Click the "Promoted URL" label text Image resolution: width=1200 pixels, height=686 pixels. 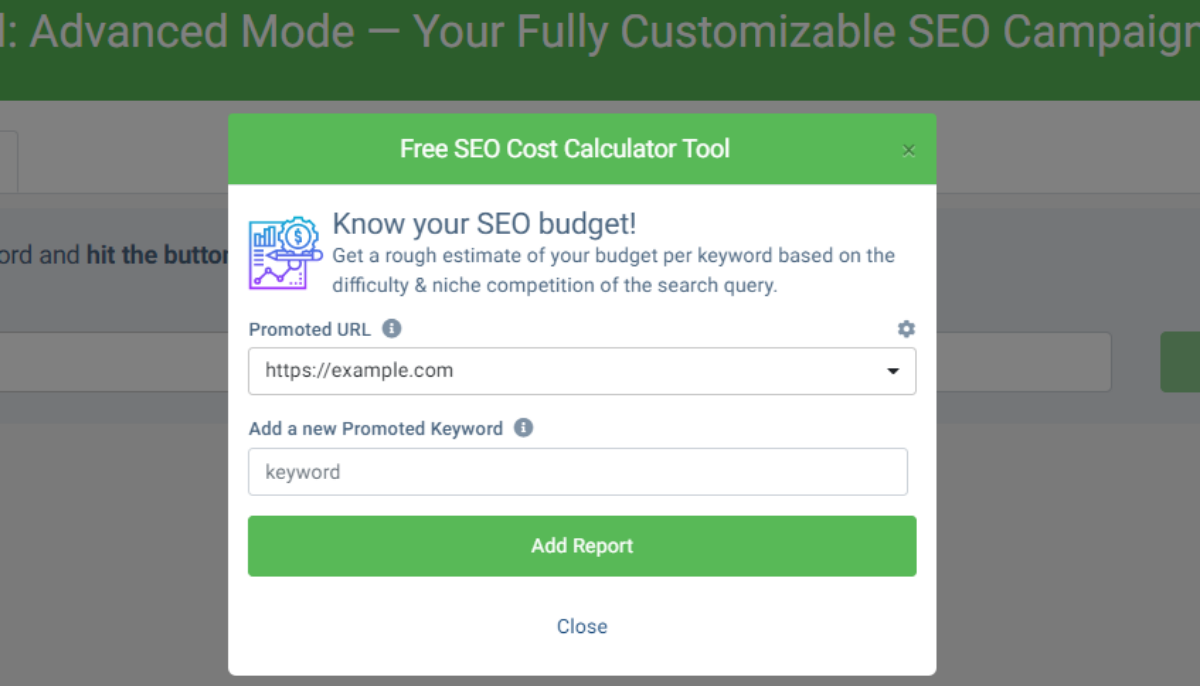[310, 329]
